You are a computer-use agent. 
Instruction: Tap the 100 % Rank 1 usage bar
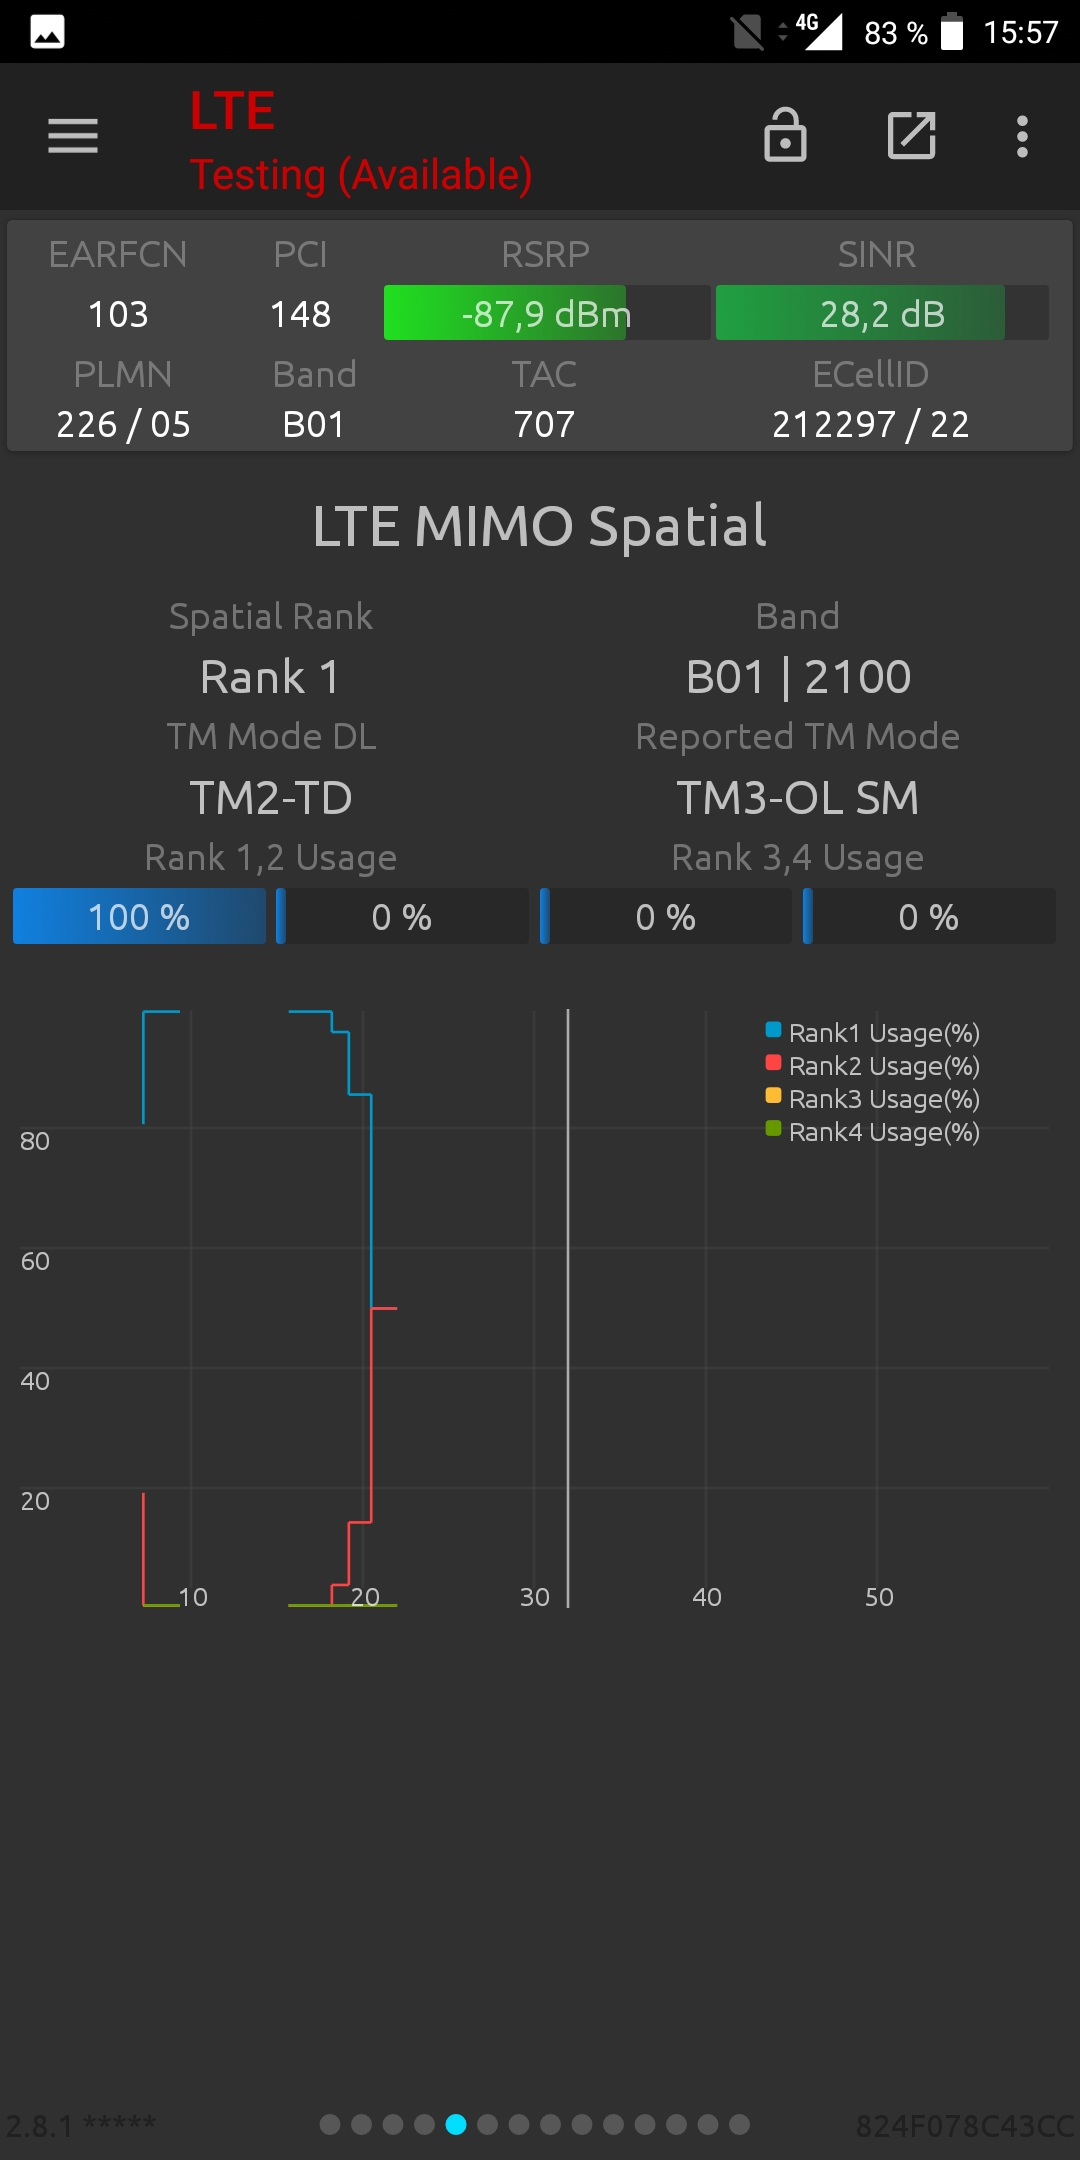[139, 916]
